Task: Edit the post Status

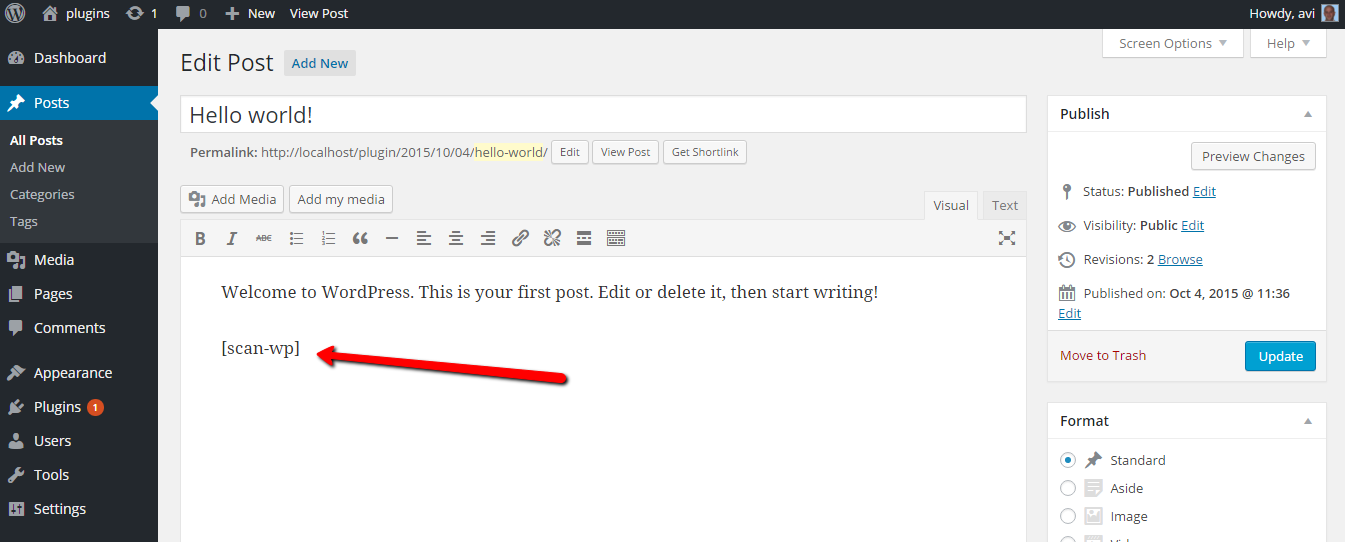Action: pyautogui.click(x=1204, y=191)
